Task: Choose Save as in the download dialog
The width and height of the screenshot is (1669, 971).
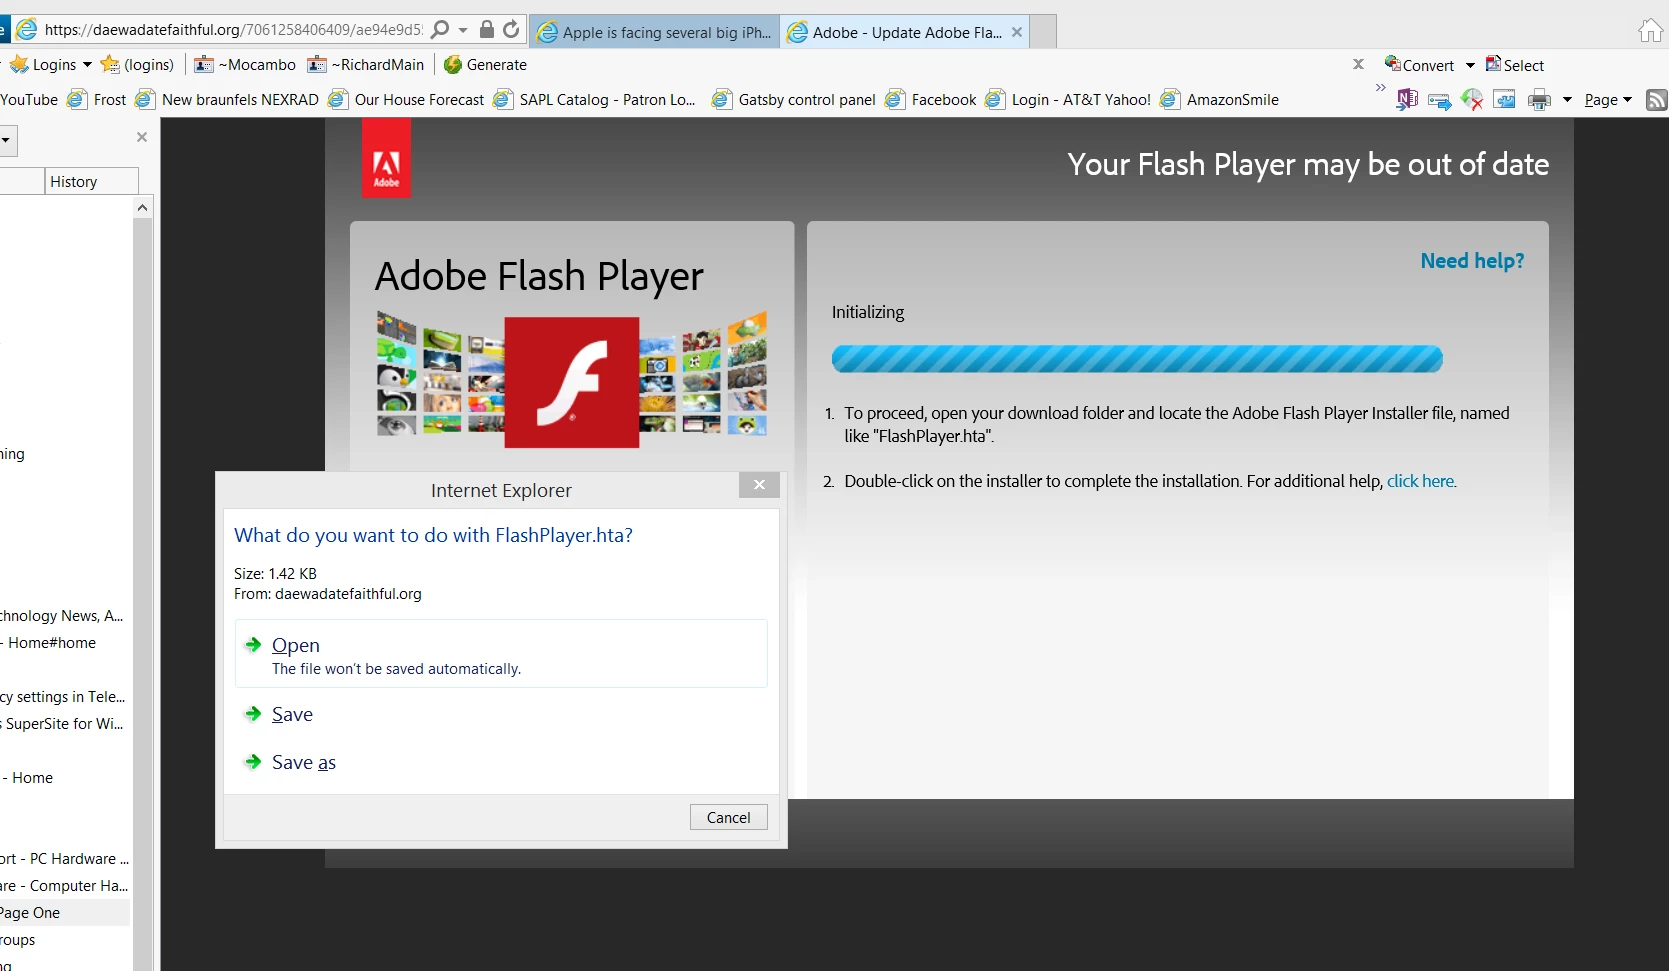Action: tap(304, 762)
